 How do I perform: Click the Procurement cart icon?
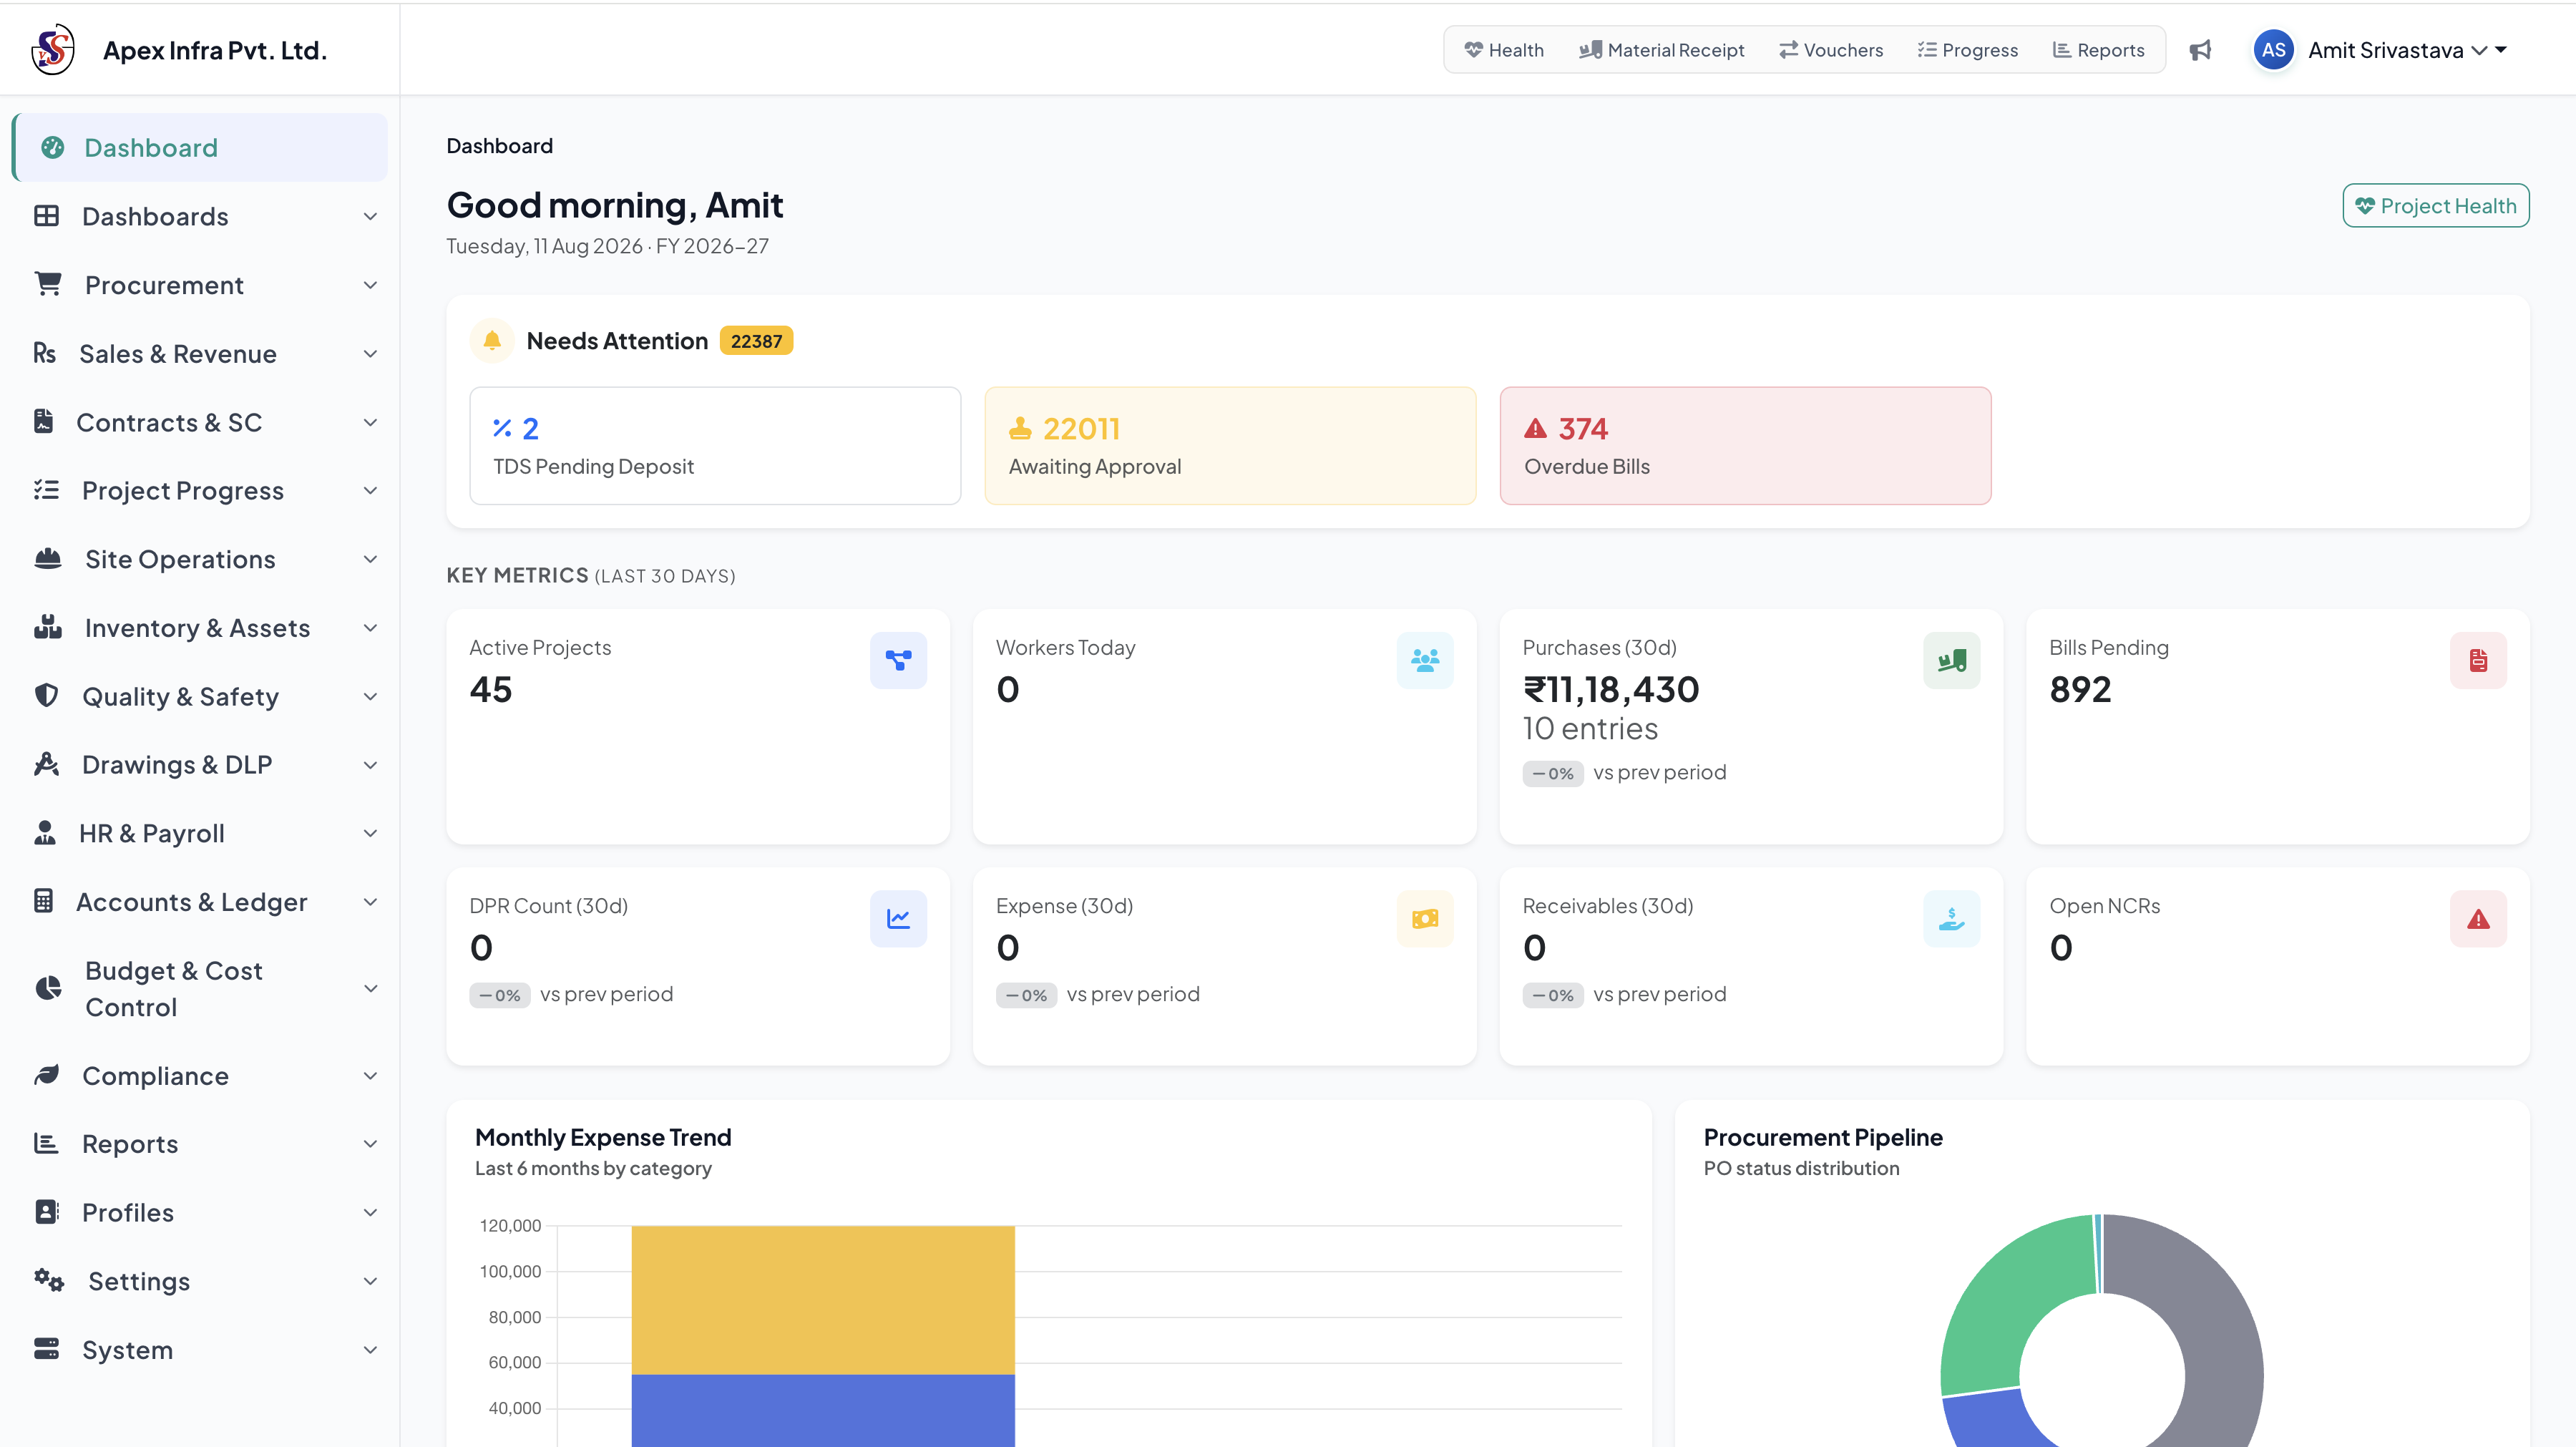point(48,284)
